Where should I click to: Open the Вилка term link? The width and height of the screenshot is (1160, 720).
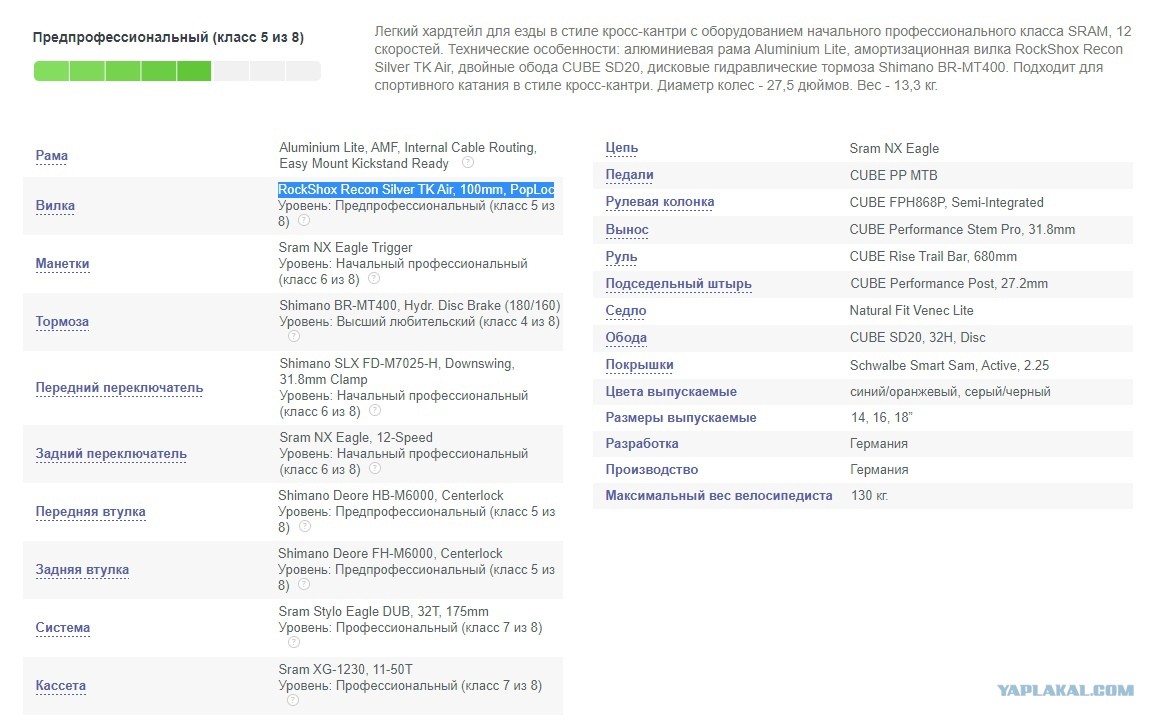pyautogui.click(x=55, y=206)
